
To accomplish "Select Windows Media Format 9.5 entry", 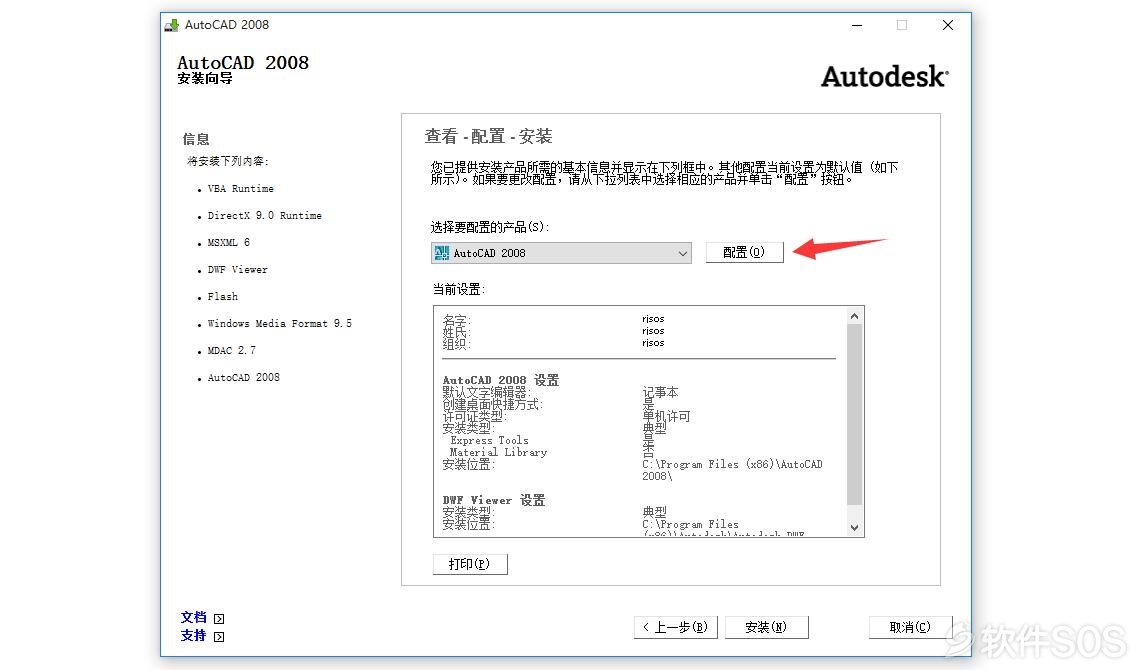I will pyautogui.click(x=279, y=324).
